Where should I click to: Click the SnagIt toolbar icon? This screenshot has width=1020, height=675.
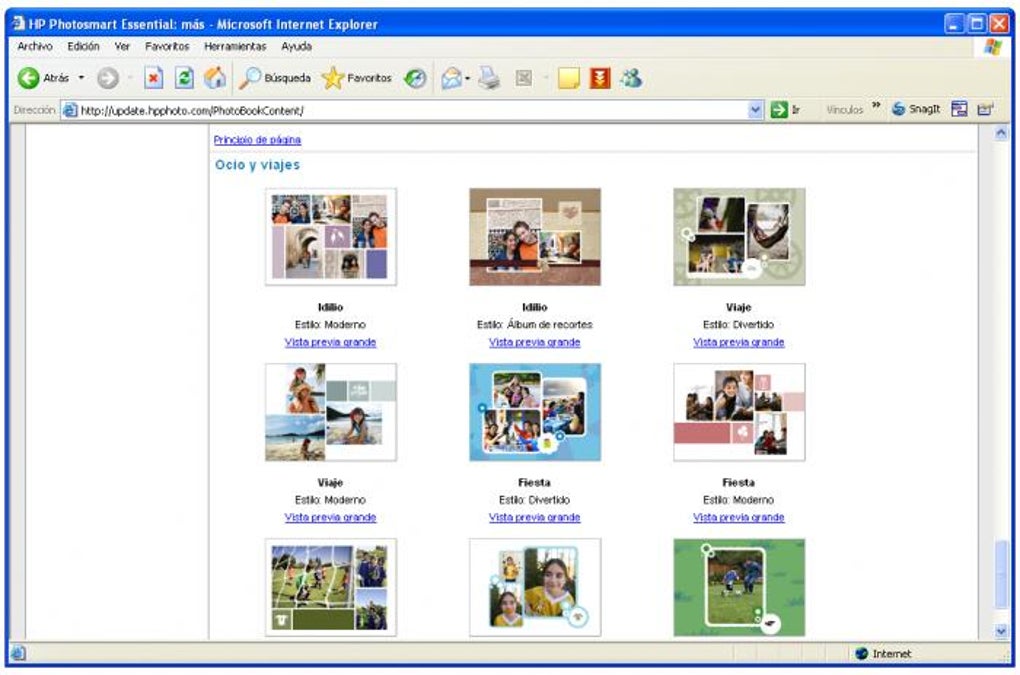pos(916,109)
